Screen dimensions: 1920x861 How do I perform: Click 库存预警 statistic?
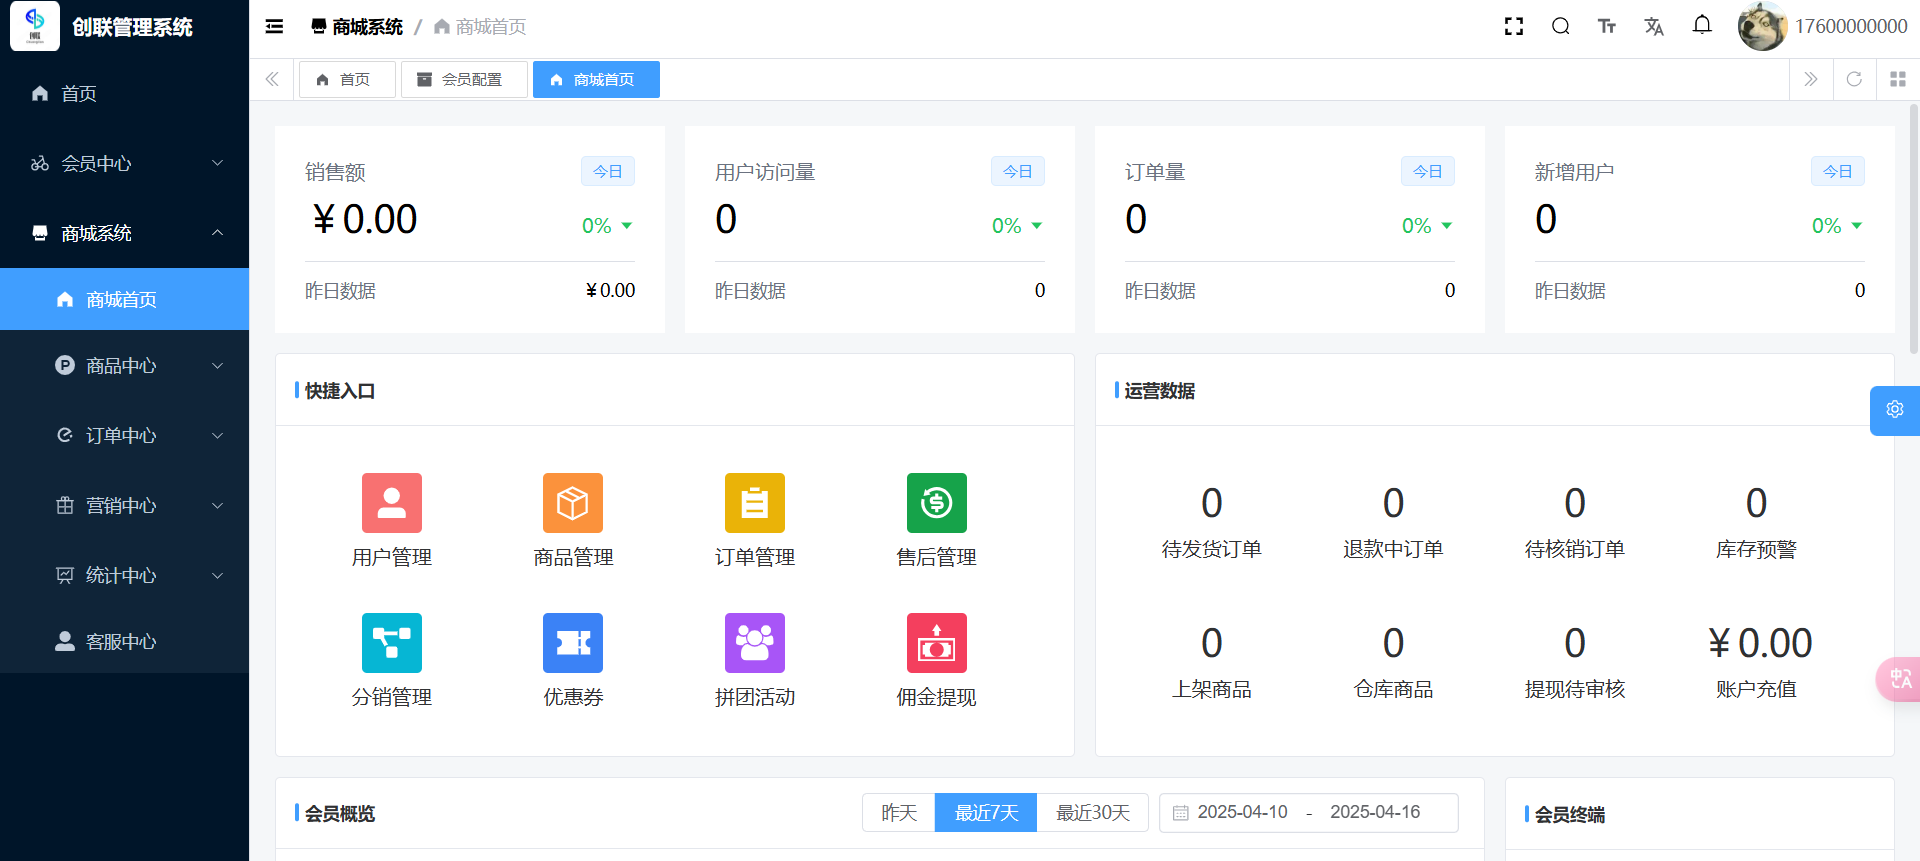tap(1756, 521)
